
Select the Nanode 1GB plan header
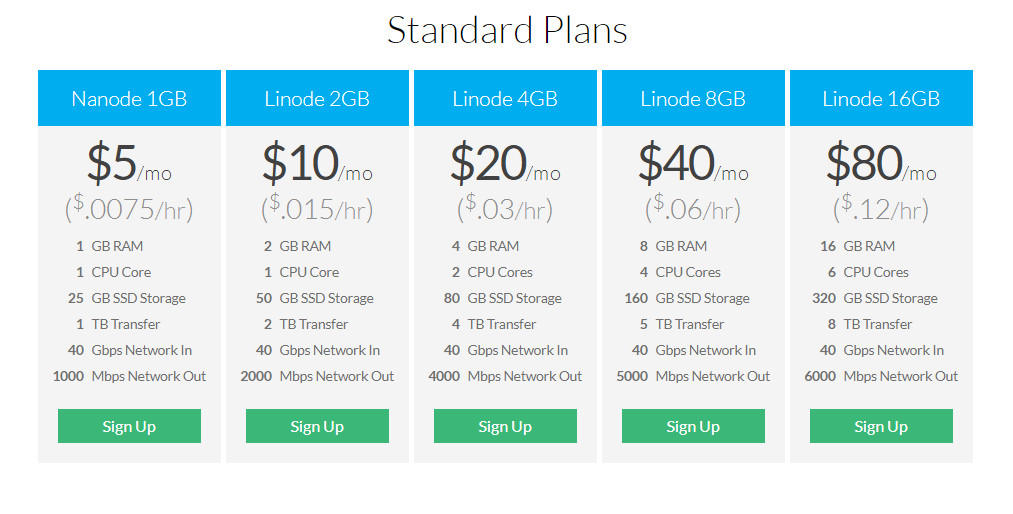click(x=129, y=98)
